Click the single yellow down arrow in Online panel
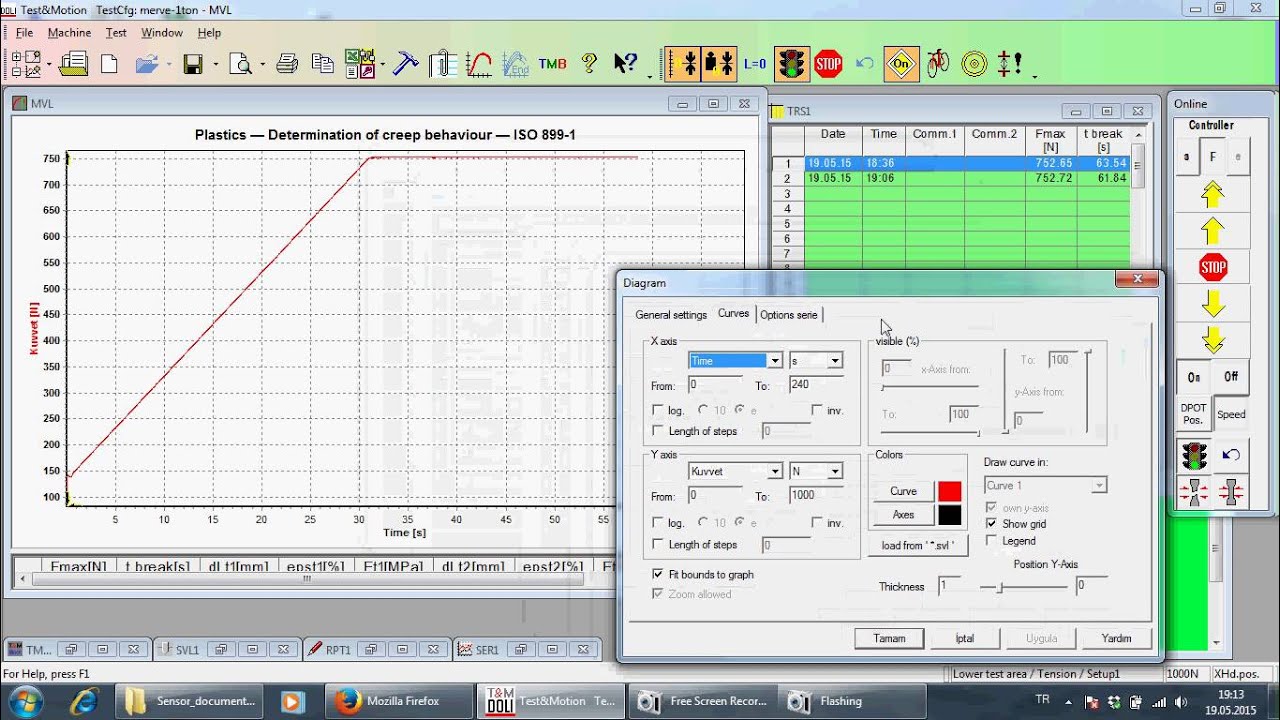 coord(1212,303)
